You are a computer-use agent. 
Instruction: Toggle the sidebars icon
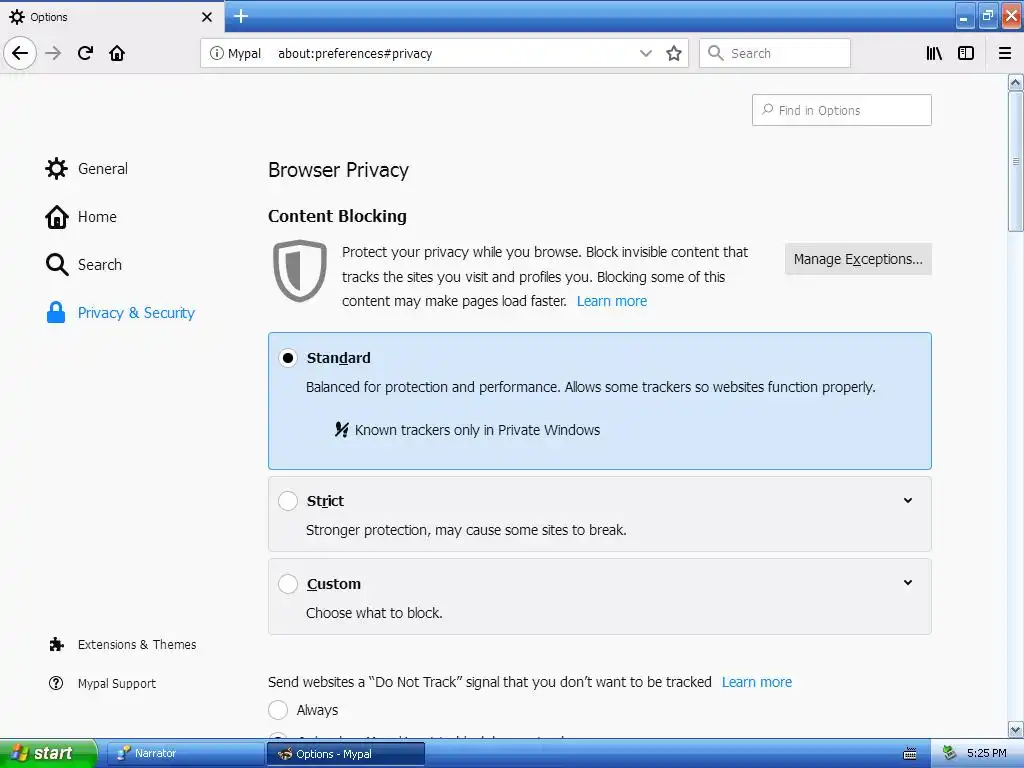point(966,53)
